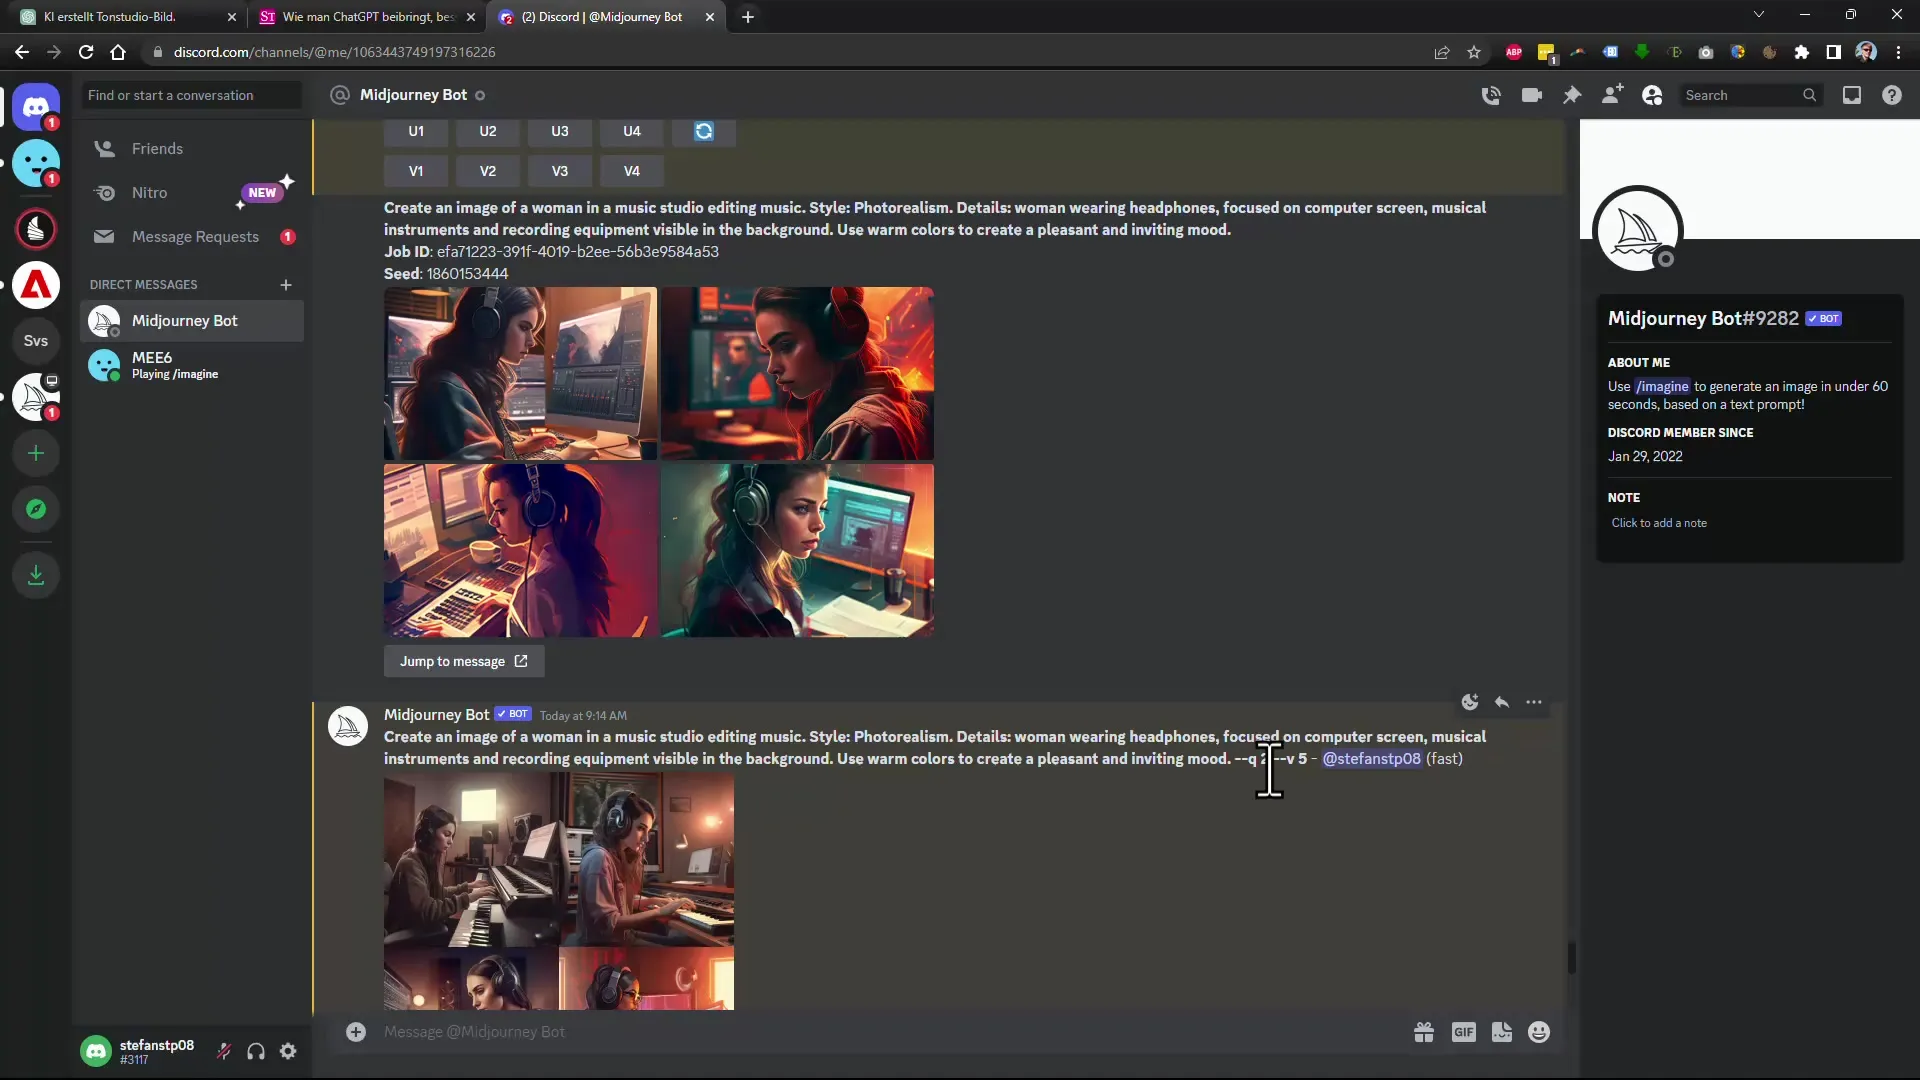The width and height of the screenshot is (1920, 1080).
Task: Click the image refresh/re-roll icon
Action: [703, 131]
